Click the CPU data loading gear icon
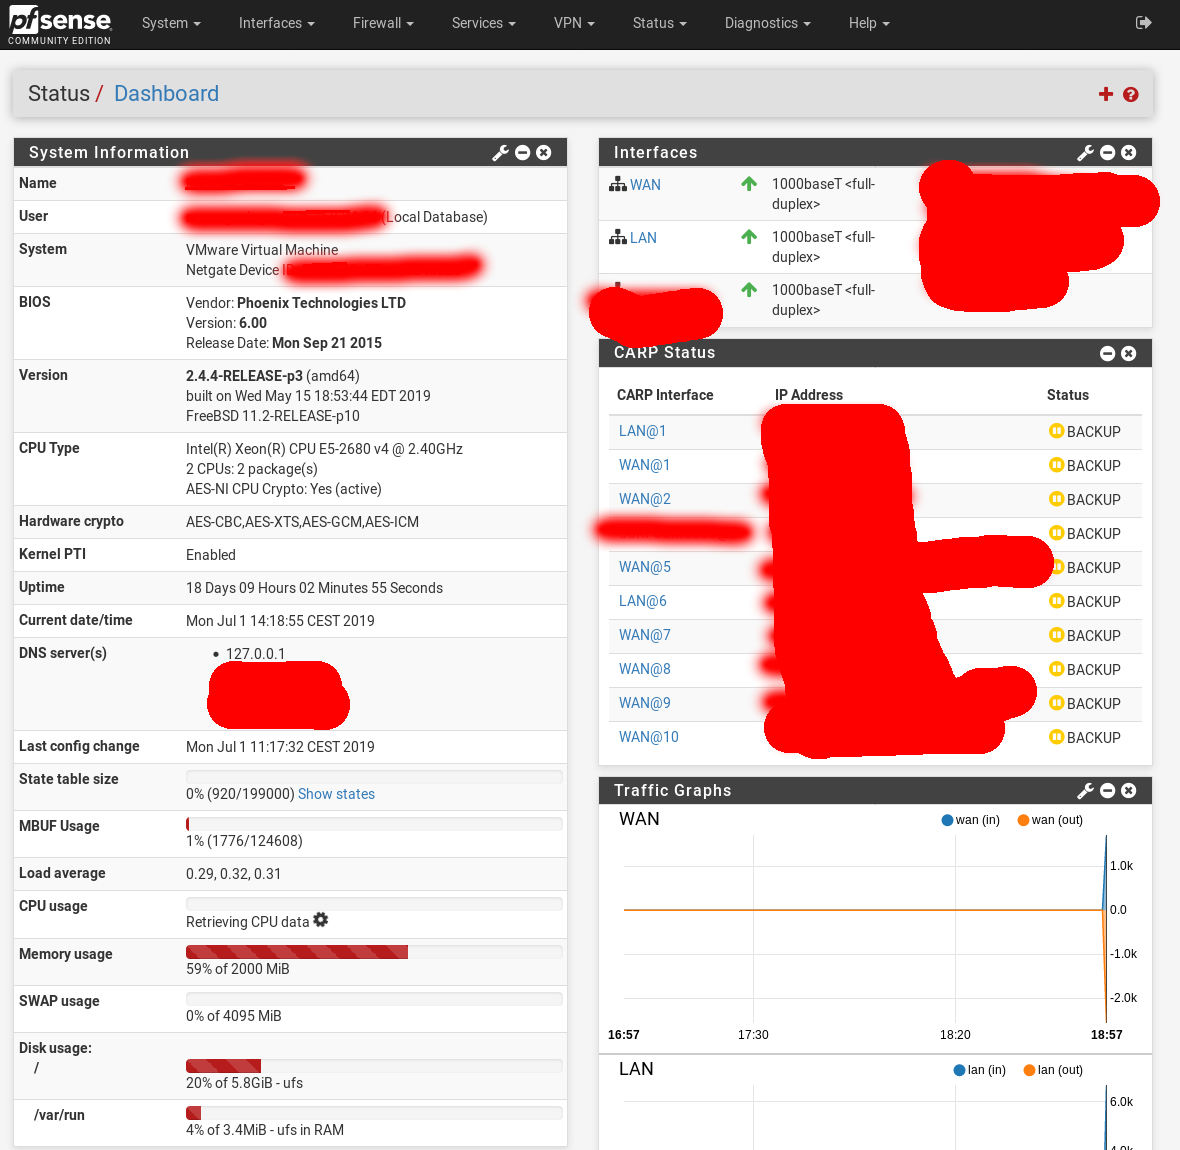1180x1150 pixels. (x=321, y=920)
